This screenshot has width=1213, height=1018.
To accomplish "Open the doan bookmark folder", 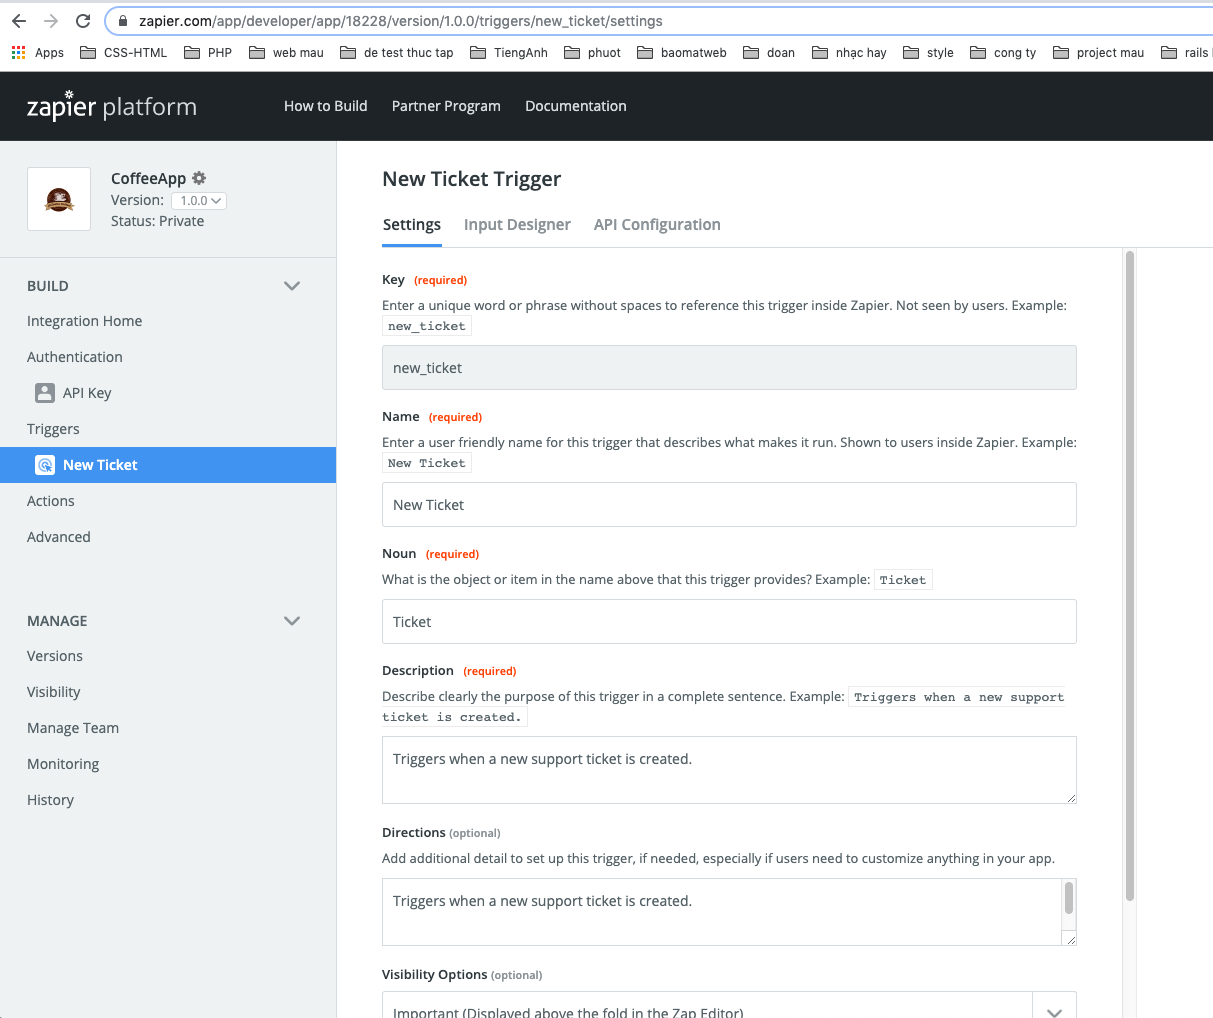I will (769, 53).
